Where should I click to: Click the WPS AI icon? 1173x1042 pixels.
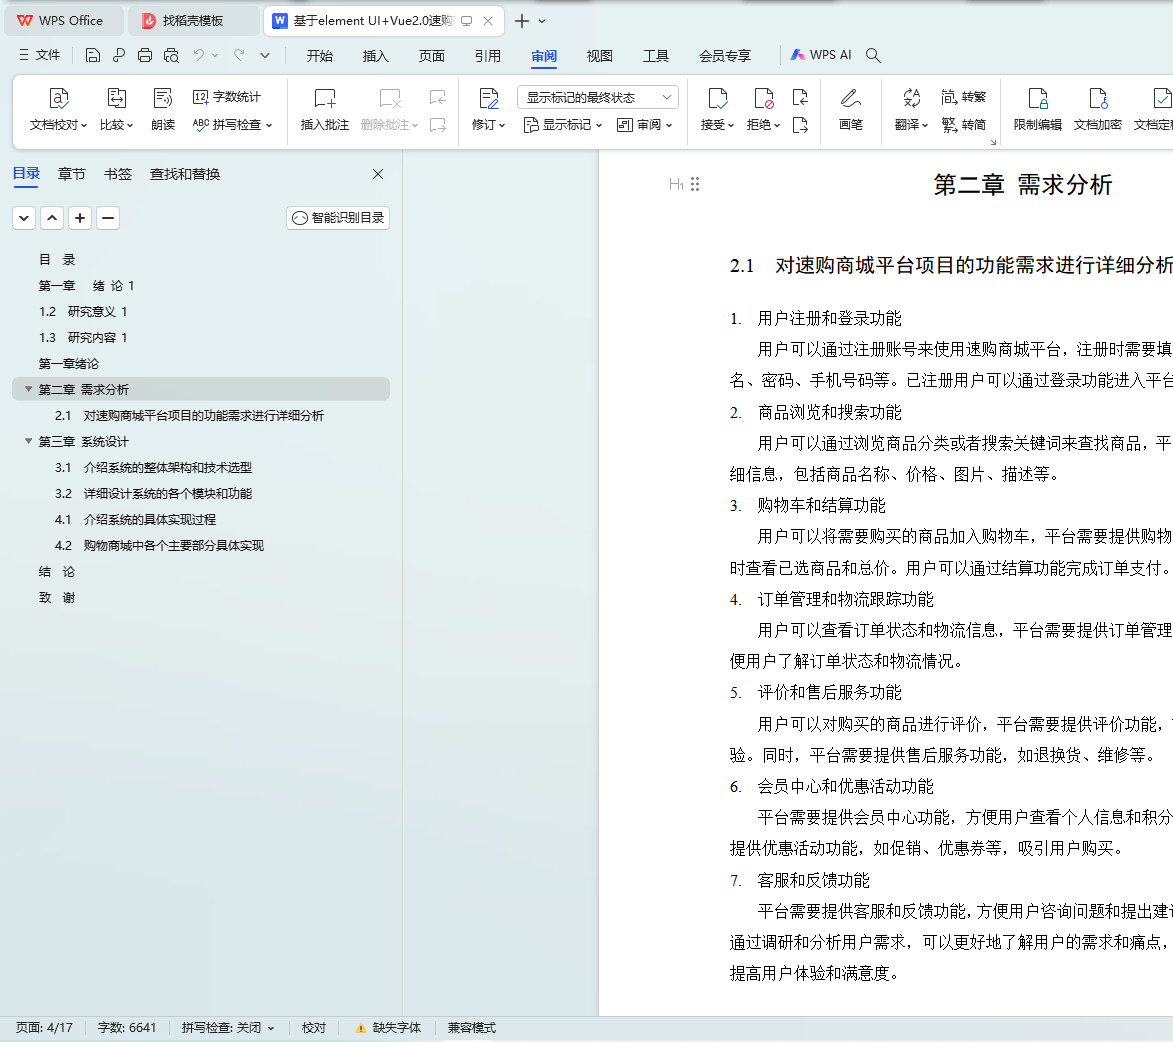tap(821, 55)
